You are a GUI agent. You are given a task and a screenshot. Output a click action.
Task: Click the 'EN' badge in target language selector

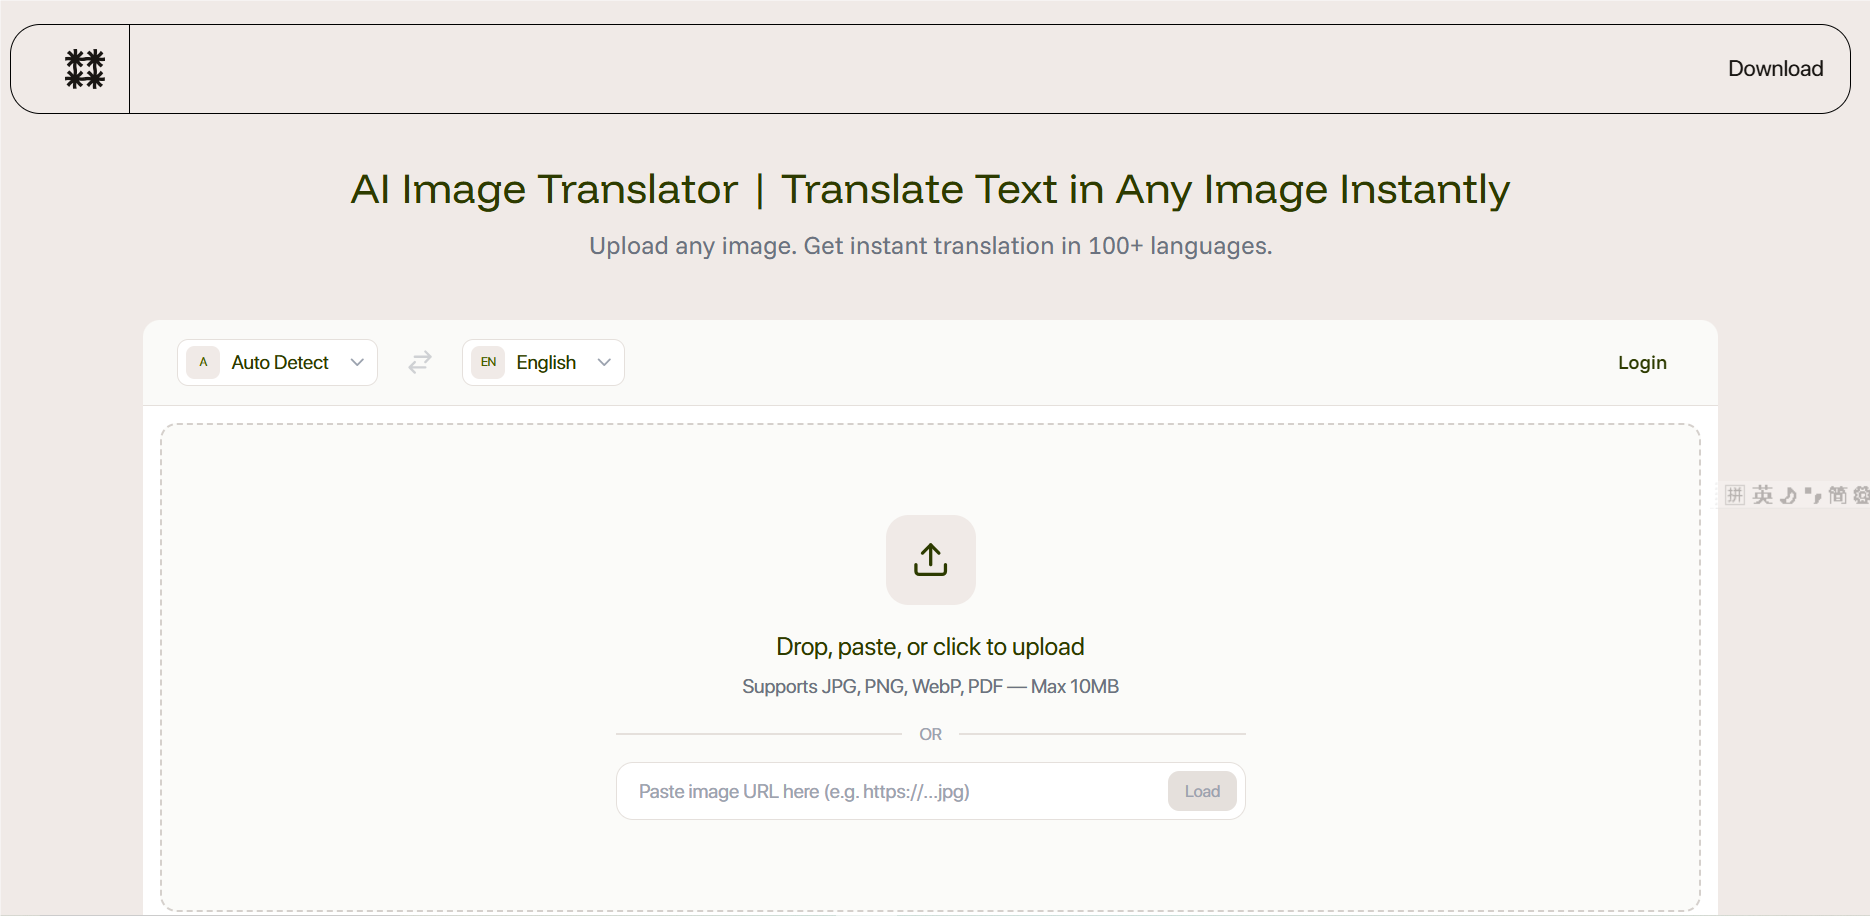[488, 362]
